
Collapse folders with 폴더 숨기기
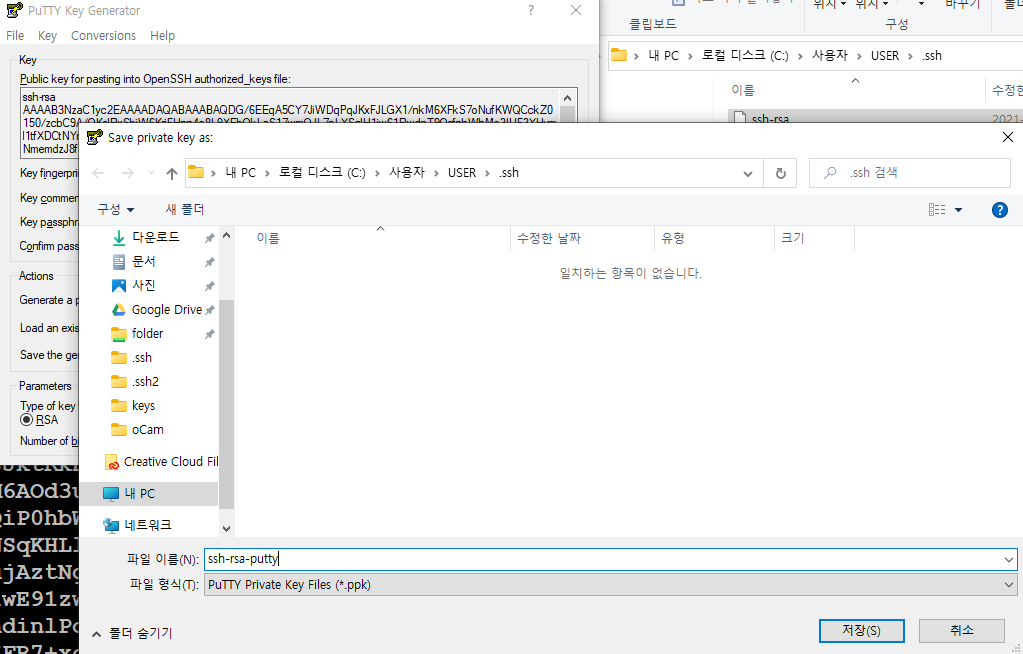pyautogui.click(x=132, y=633)
